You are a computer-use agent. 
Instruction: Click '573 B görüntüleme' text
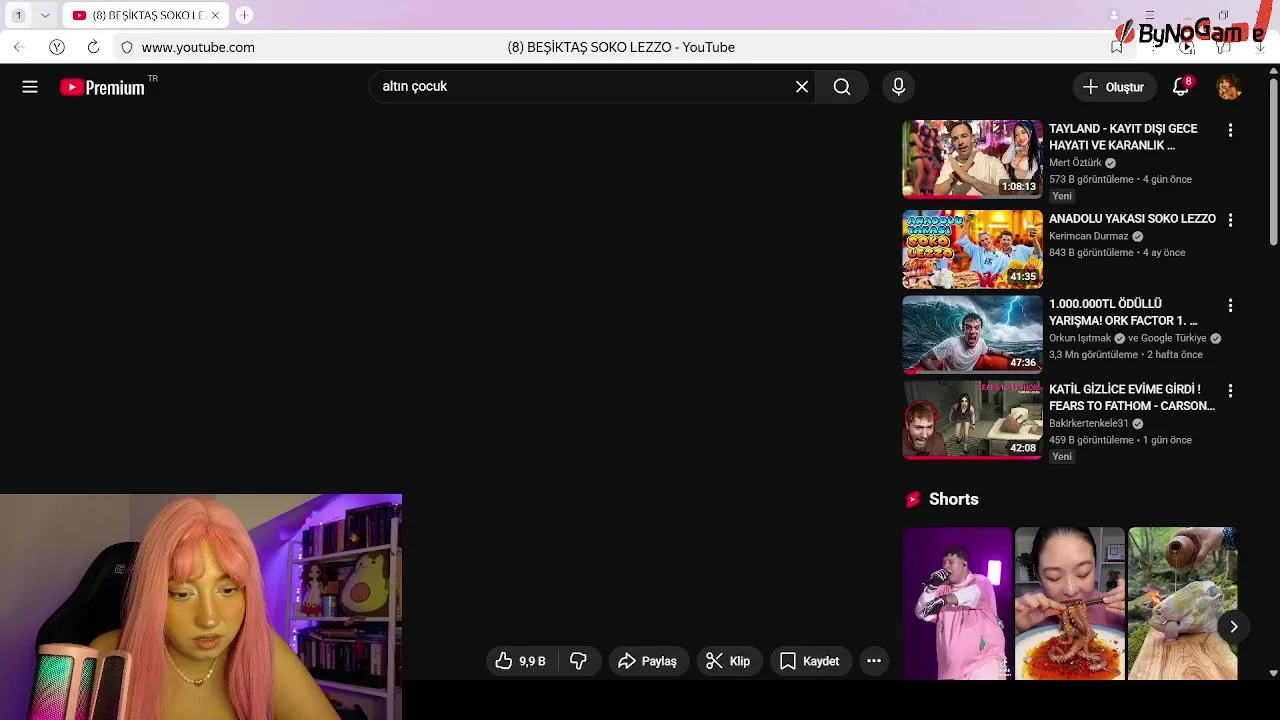pos(1091,180)
